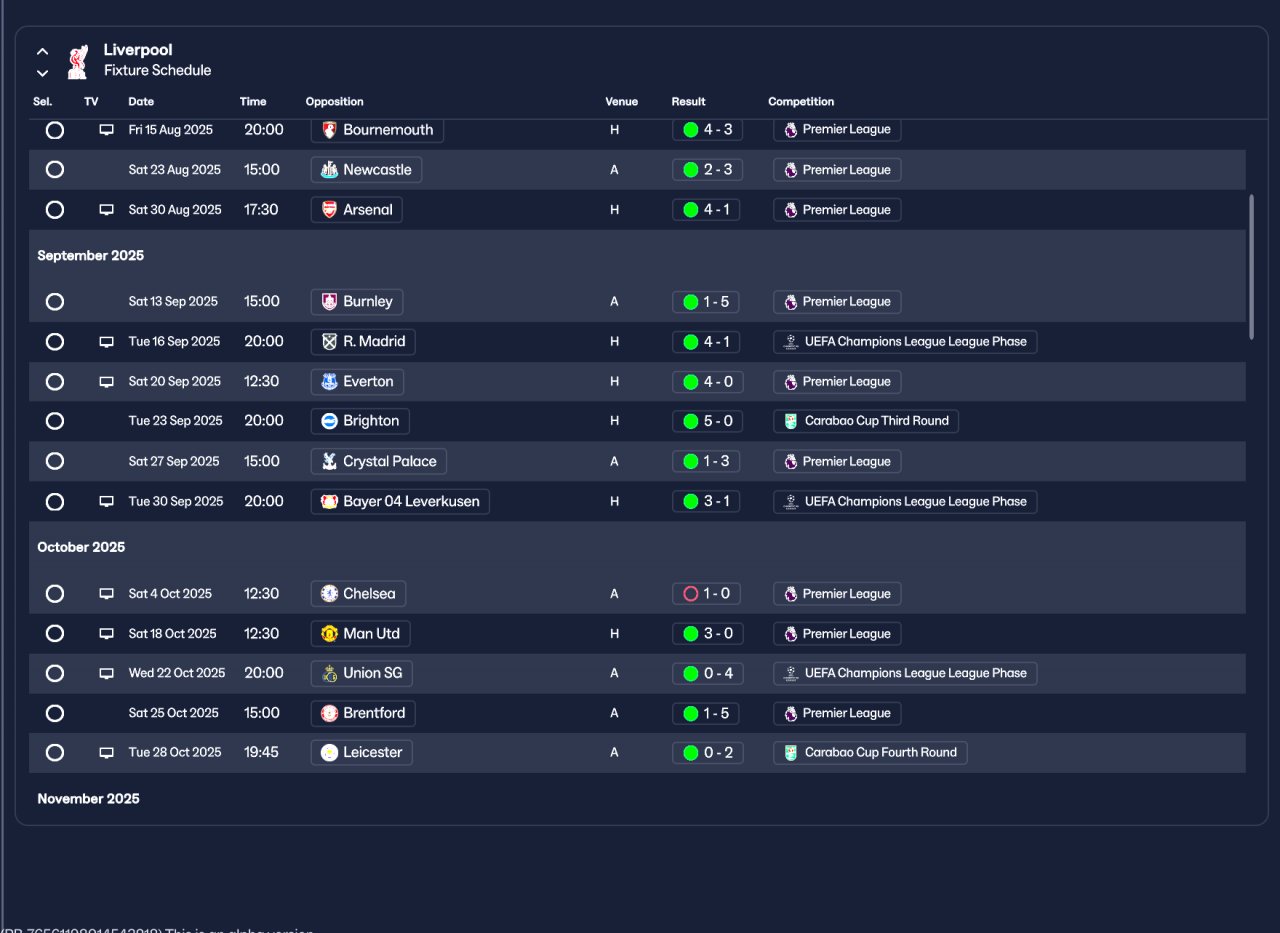This screenshot has width=1280, height=933.
Task: Click the up chevron beside Liverpool header
Action: click(x=42, y=51)
